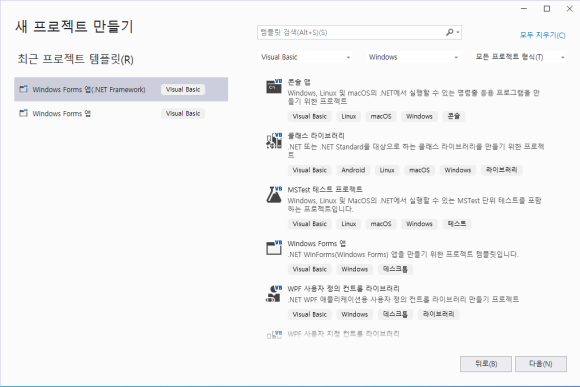Viewport: 580px width, 387px height.
Task: Click the 라이브러리 tag under 클래스 라이브러리
Action: 502,170
